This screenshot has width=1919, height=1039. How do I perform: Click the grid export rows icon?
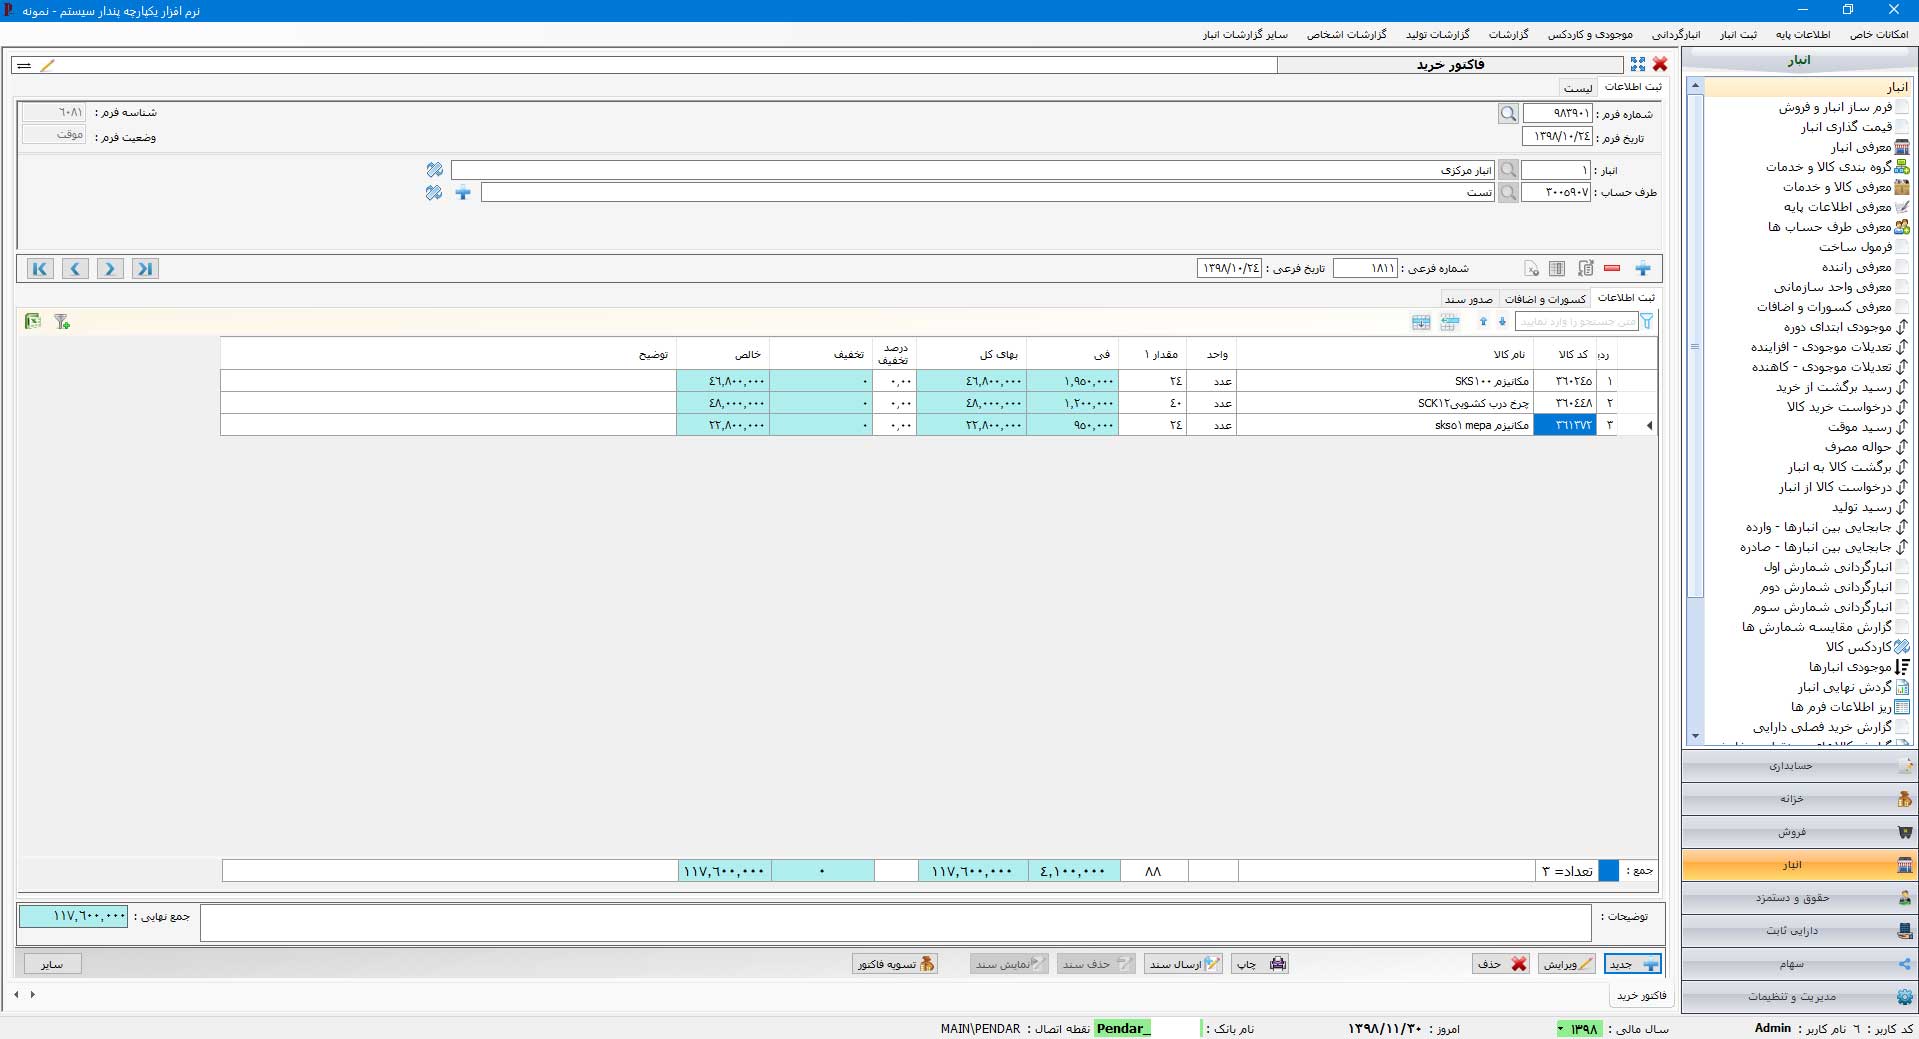1421,321
